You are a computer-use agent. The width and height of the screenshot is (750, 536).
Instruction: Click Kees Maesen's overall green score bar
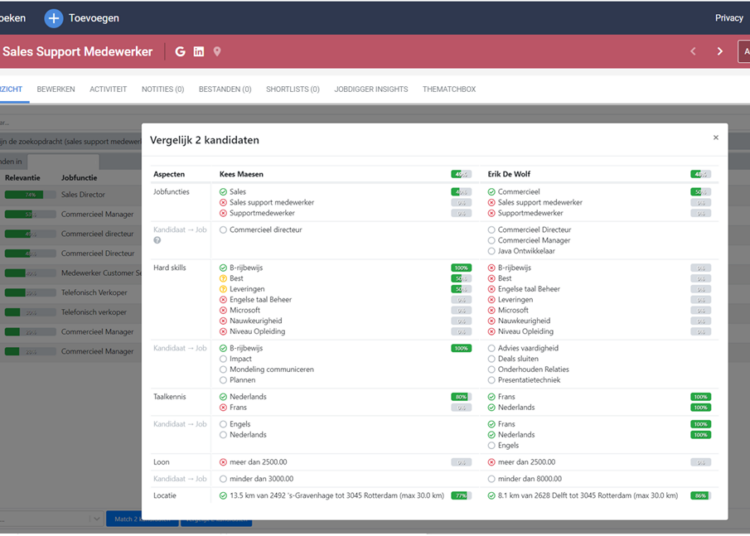pyautogui.click(x=461, y=174)
